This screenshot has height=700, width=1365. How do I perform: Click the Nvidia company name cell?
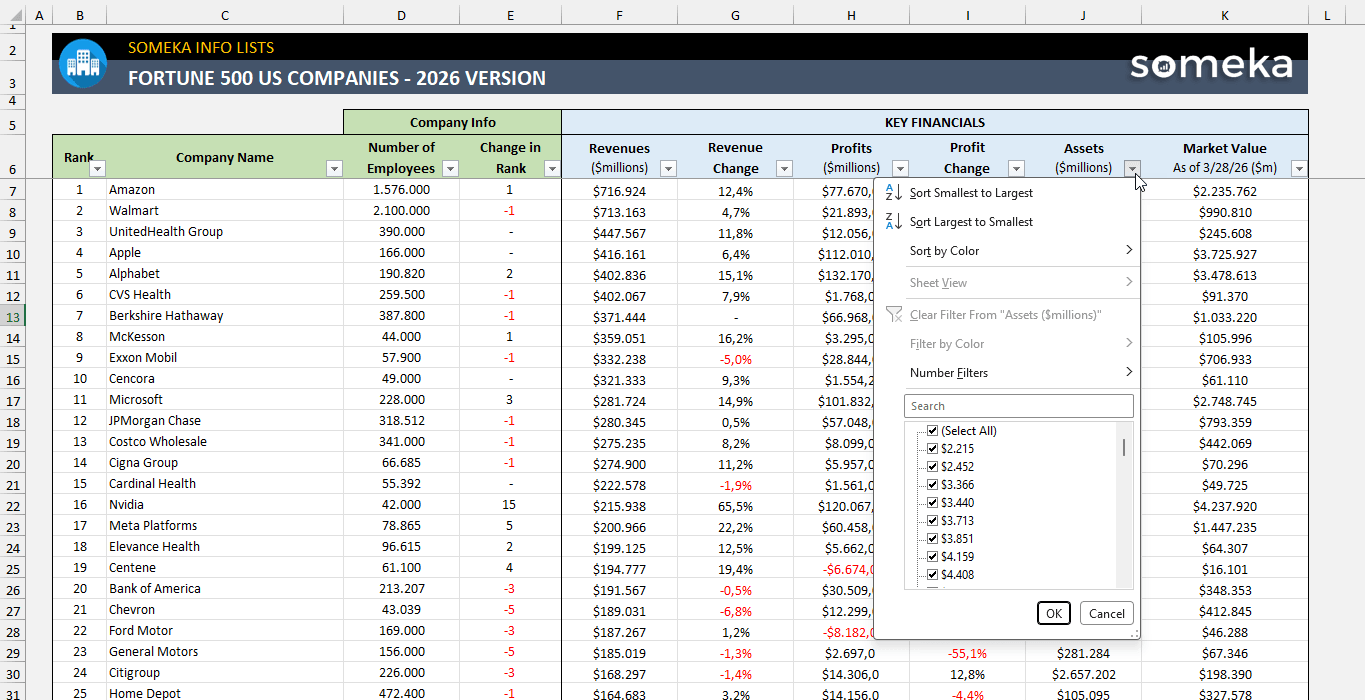pos(225,505)
